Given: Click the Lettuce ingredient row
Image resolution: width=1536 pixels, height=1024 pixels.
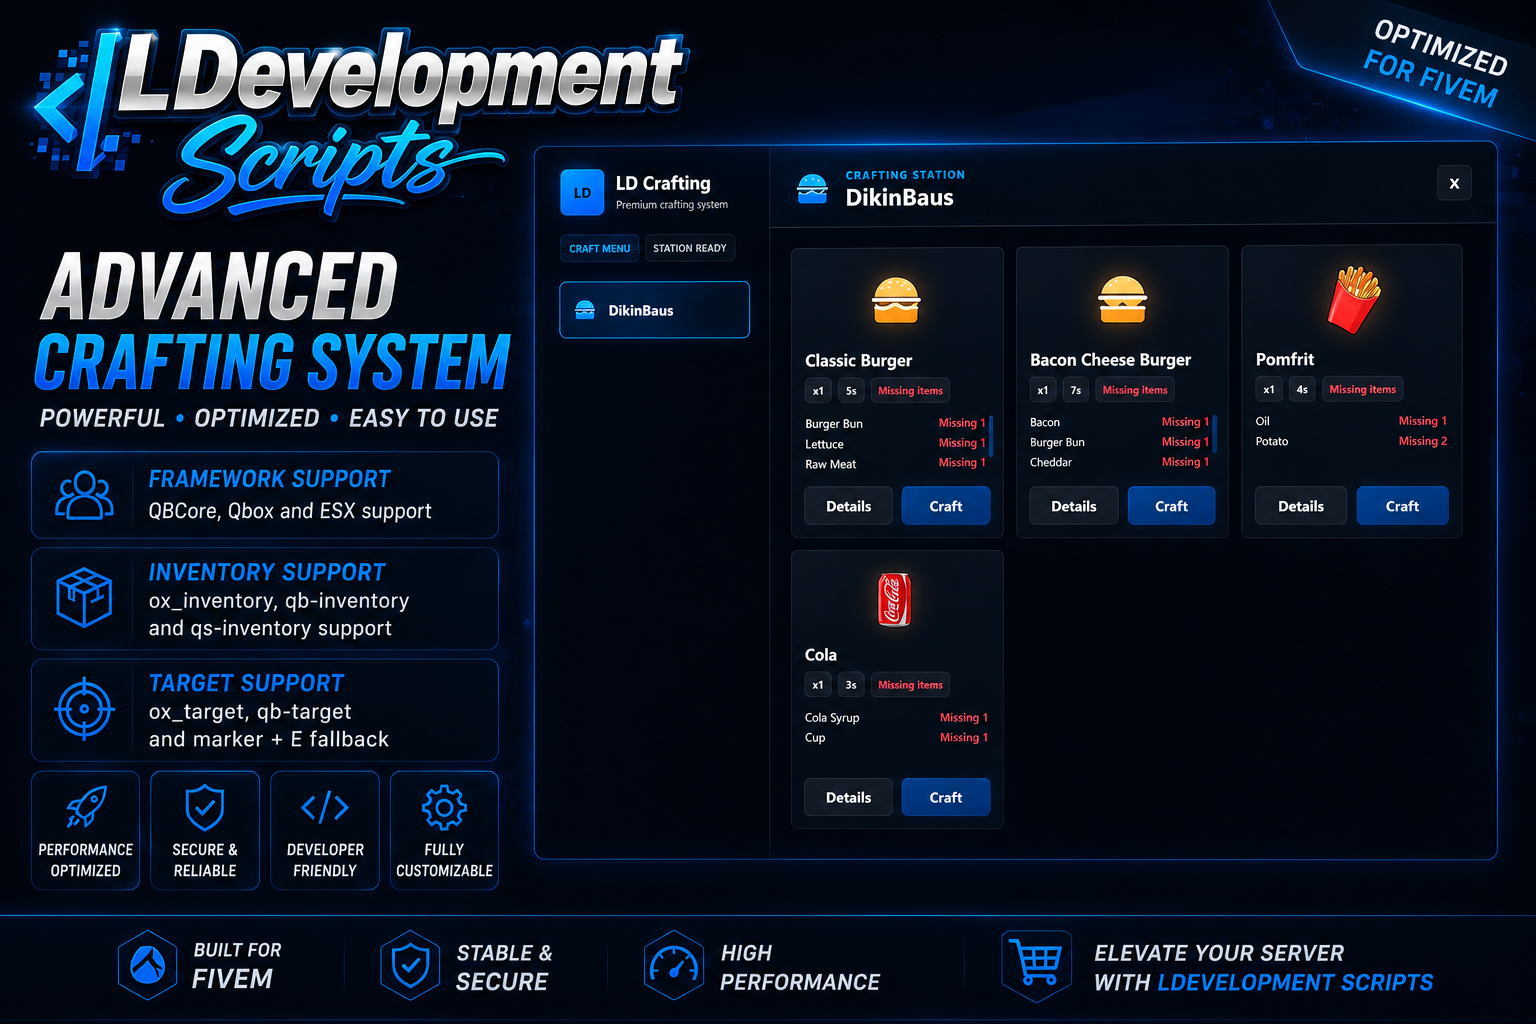Looking at the screenshot, I should pos(895,444).
